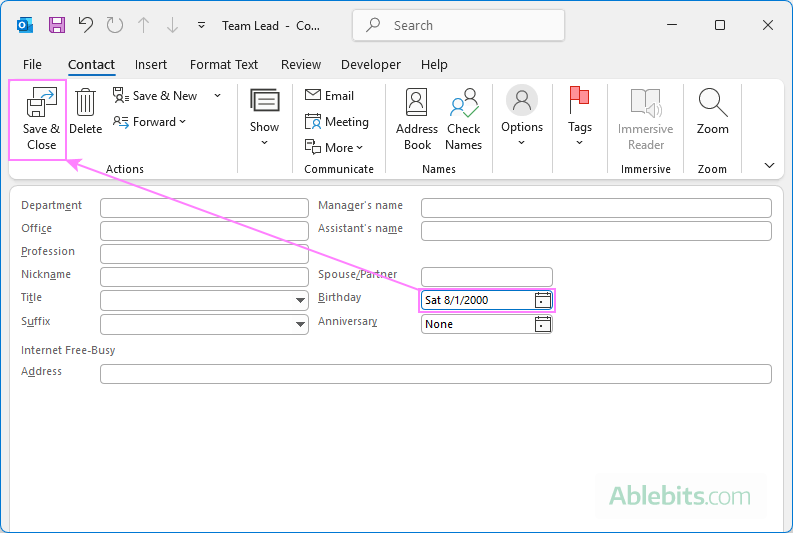Open the Tags flag menu

(x=580, y=117)
